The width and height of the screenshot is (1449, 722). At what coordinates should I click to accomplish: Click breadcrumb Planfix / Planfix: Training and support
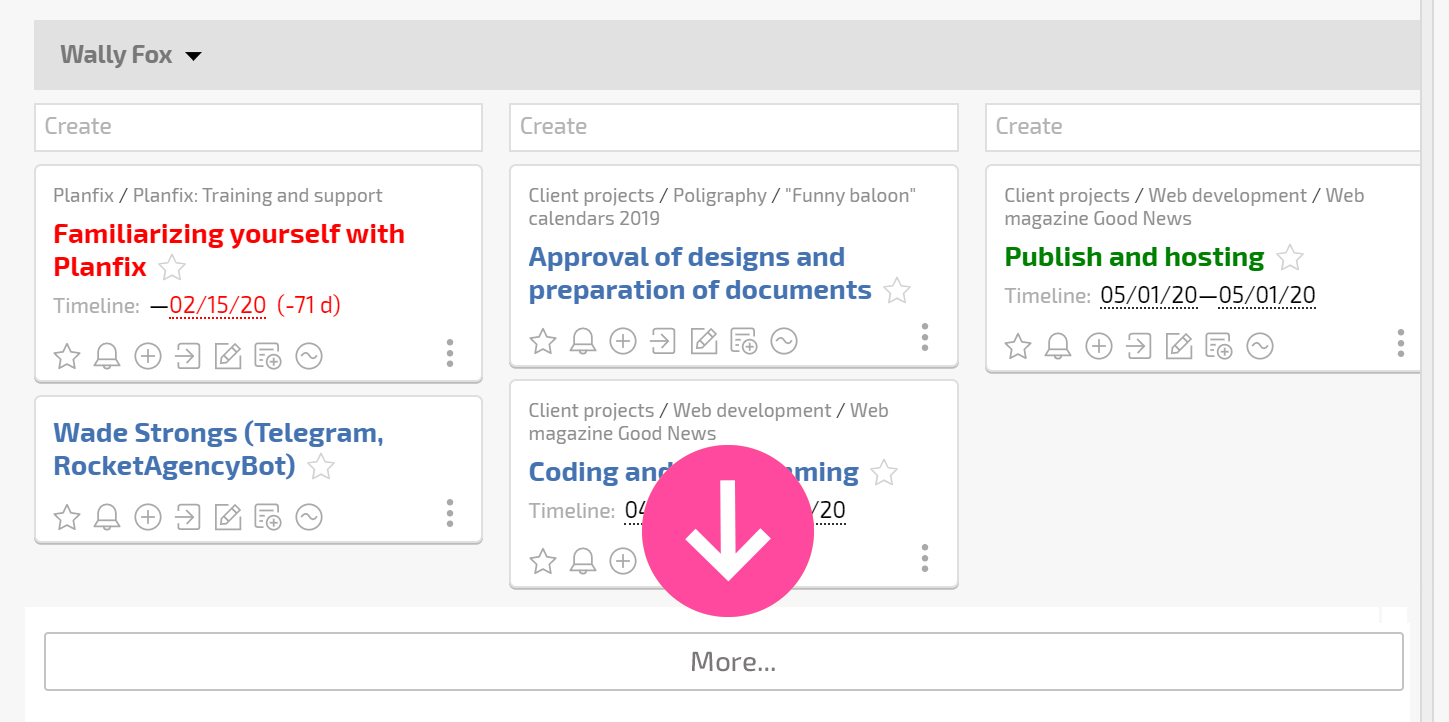[218, 195]
